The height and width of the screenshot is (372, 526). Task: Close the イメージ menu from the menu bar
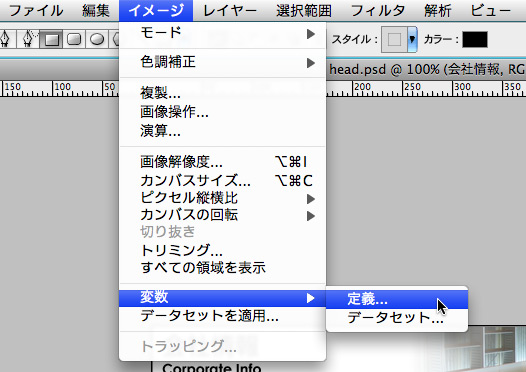pyautogui.click(x=156, y=11)
